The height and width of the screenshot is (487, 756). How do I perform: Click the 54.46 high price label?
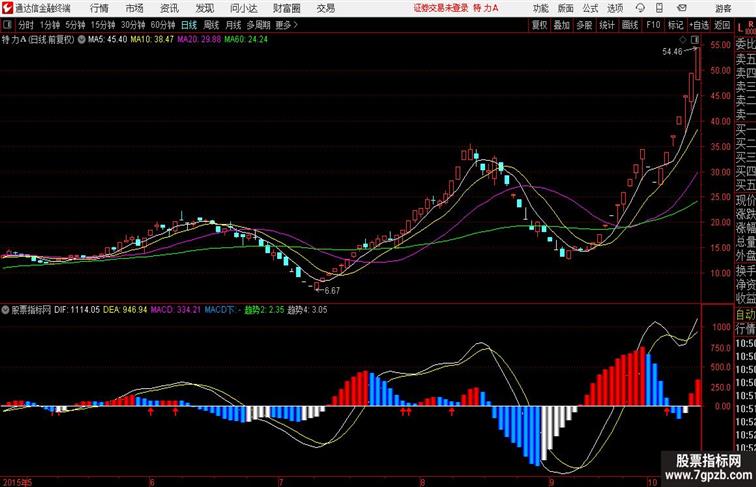[x=672, y=51]
